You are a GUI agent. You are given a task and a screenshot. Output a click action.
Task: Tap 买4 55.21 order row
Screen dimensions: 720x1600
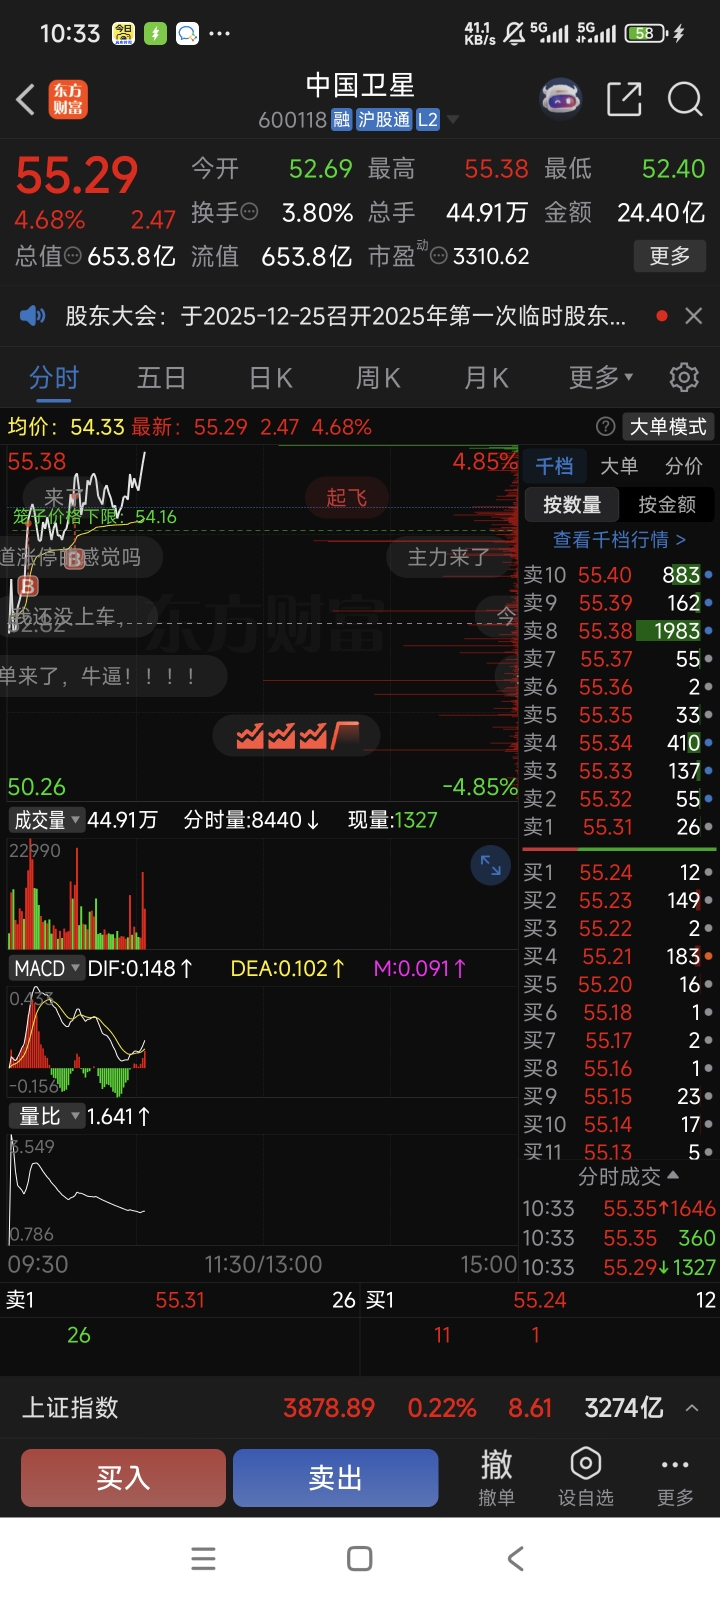[619, 957]
